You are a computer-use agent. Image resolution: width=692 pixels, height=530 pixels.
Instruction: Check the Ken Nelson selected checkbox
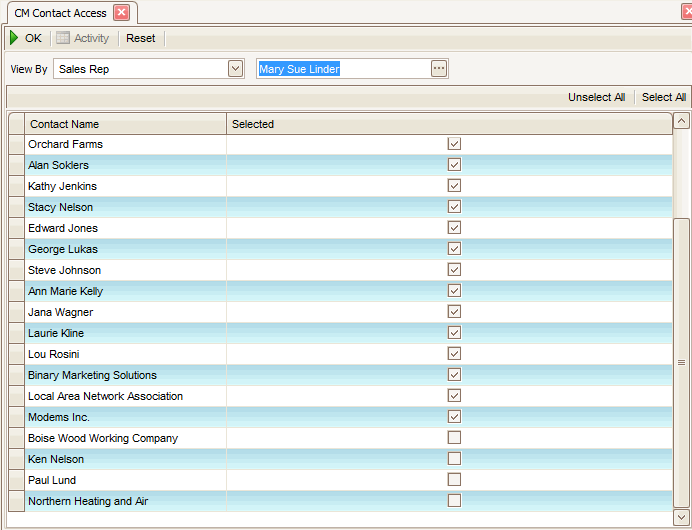[454, 459]
